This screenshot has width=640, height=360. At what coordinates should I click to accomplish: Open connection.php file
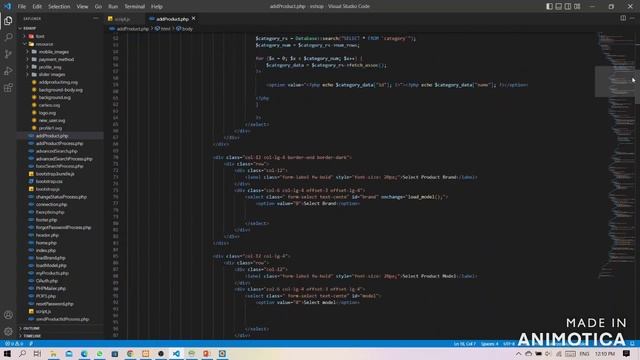tap(51, 204)
